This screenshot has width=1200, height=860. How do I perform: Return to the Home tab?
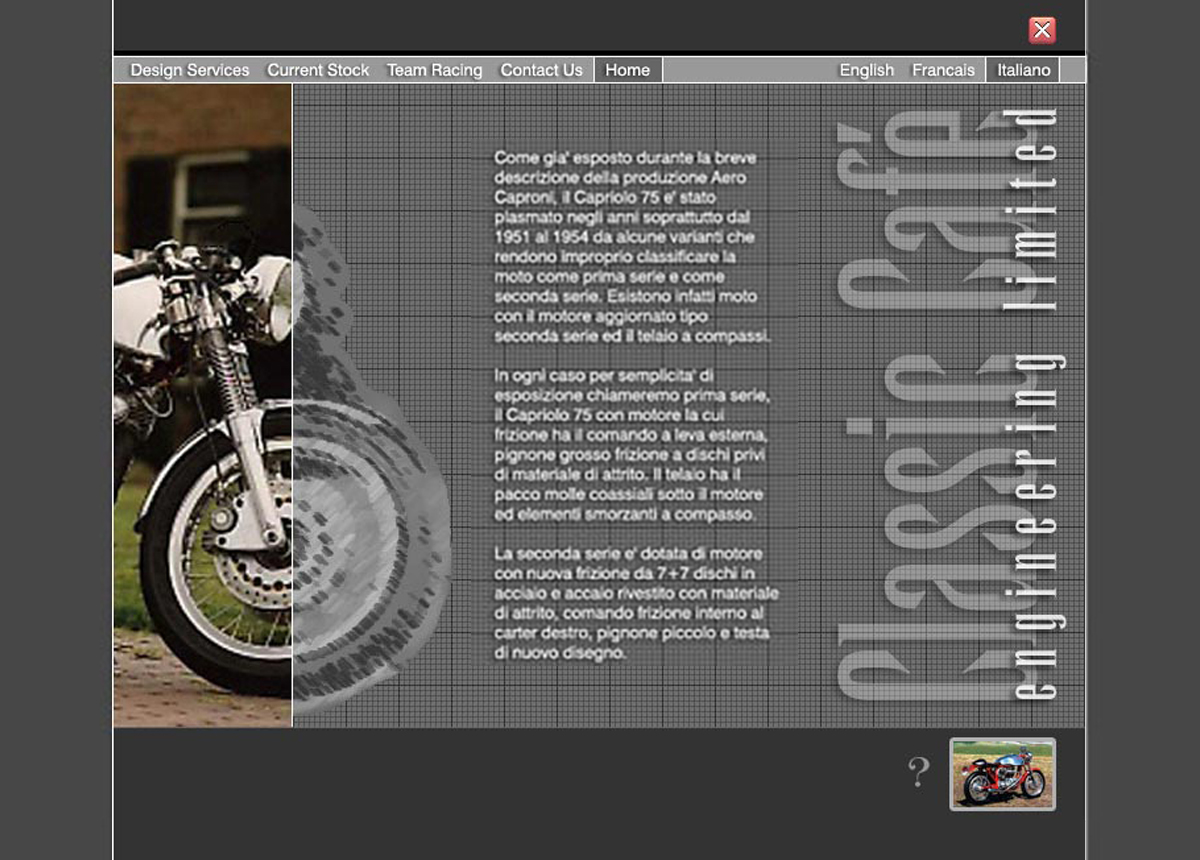(628, 70)
